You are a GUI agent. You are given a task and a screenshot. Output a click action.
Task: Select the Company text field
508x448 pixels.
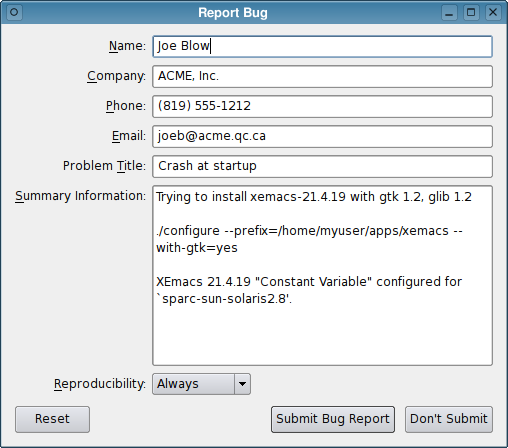coord(322,76)
